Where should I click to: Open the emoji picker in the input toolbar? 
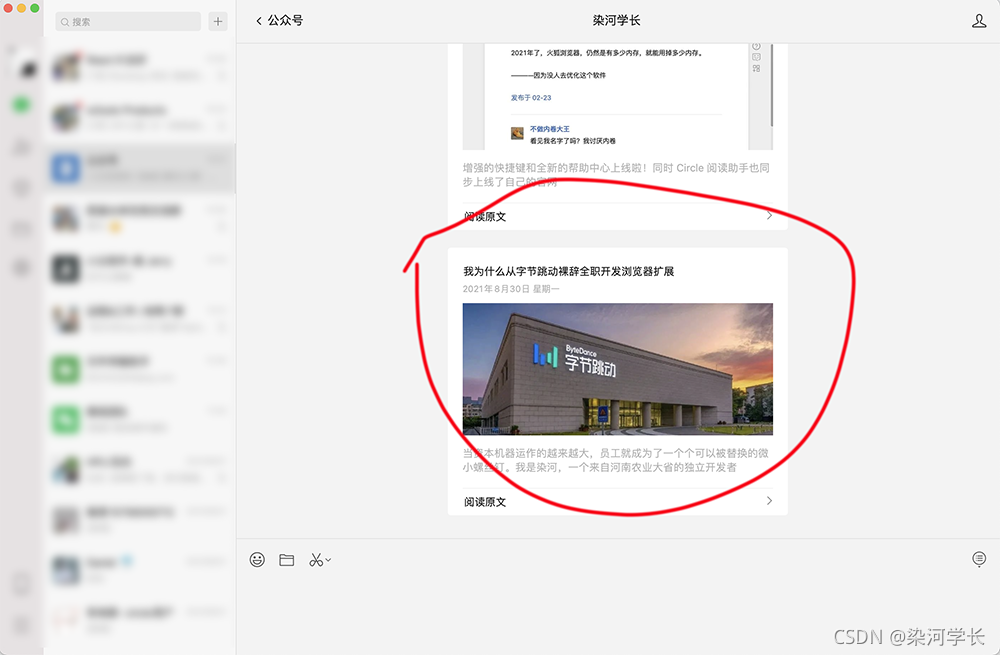257,560
